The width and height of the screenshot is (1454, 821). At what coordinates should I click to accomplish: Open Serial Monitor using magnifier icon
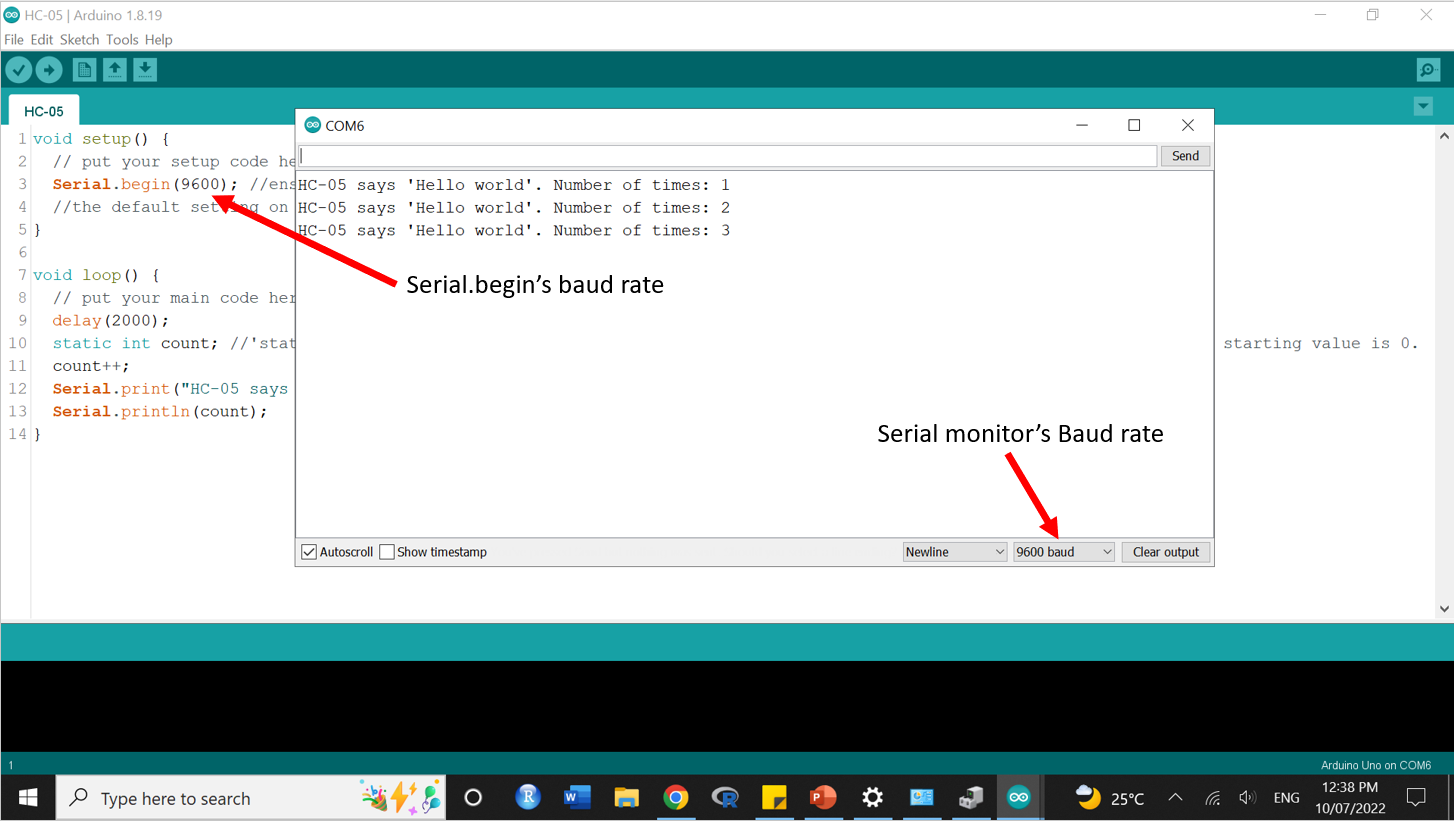pyautogui.click(x=1428, y=70)
